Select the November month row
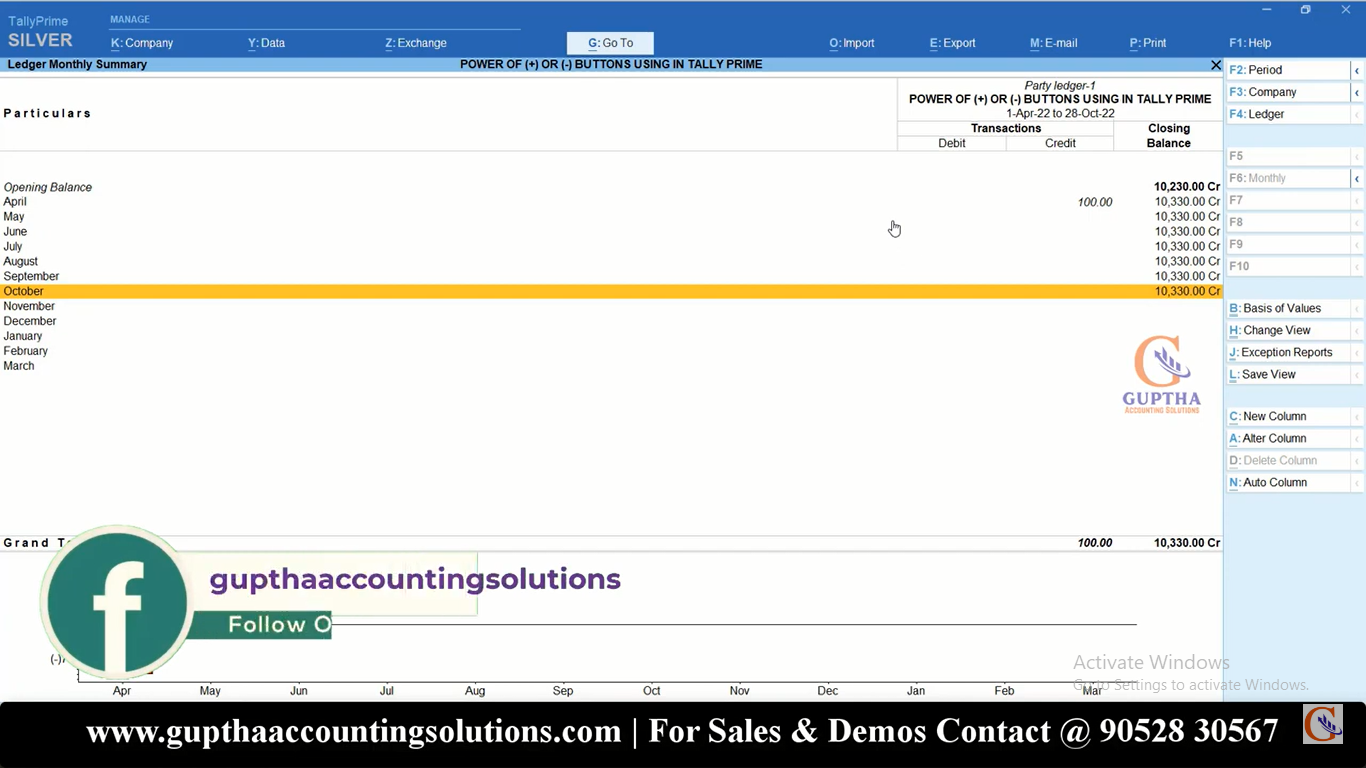 [x=611, y=307]
